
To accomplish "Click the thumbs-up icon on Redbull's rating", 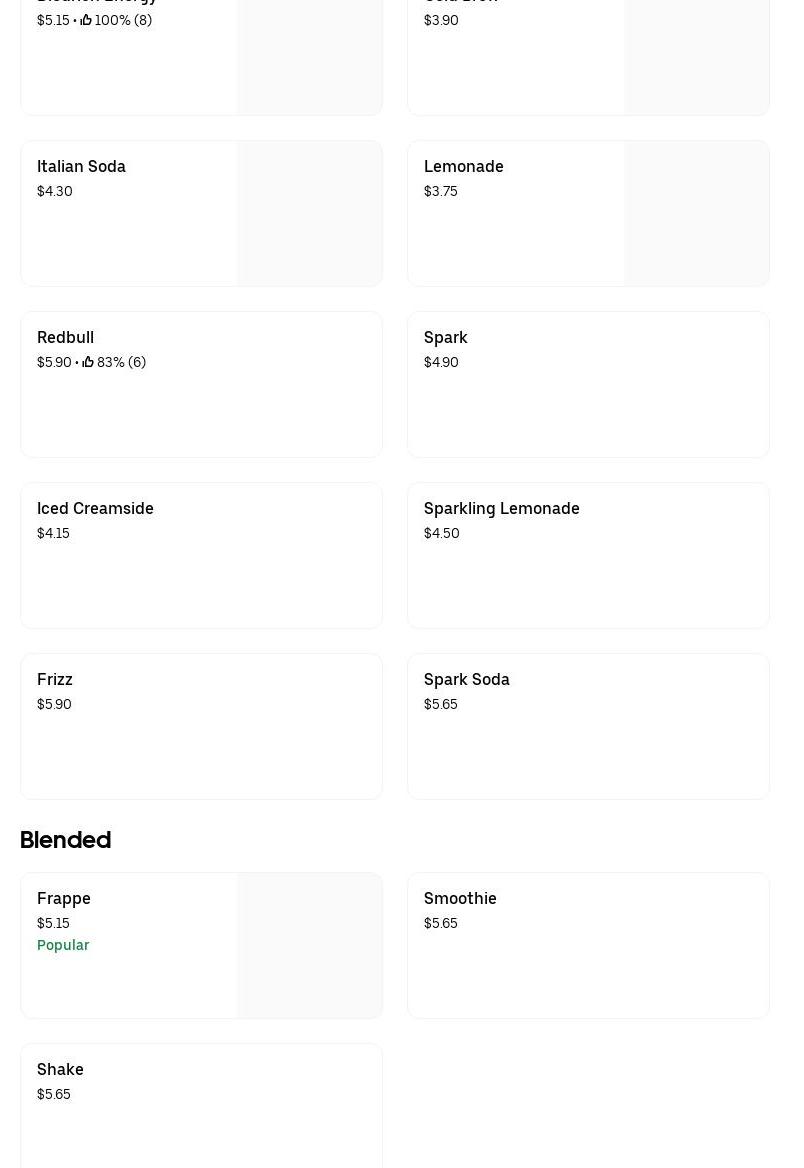I will tap(88, 362).
